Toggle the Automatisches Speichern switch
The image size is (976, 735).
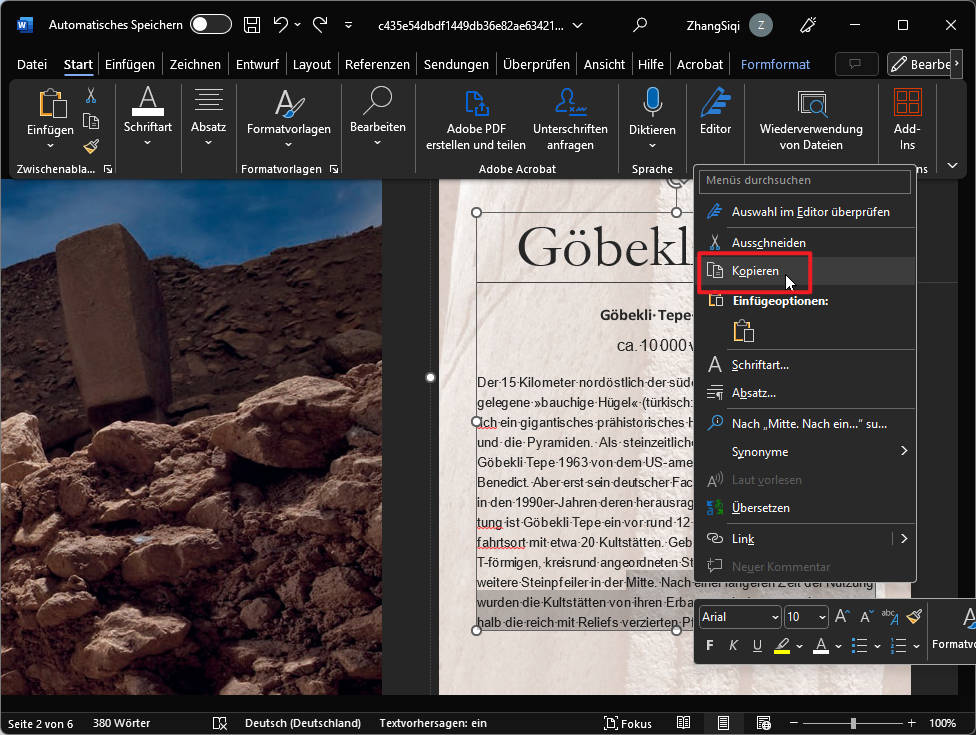tap(211, 25)
